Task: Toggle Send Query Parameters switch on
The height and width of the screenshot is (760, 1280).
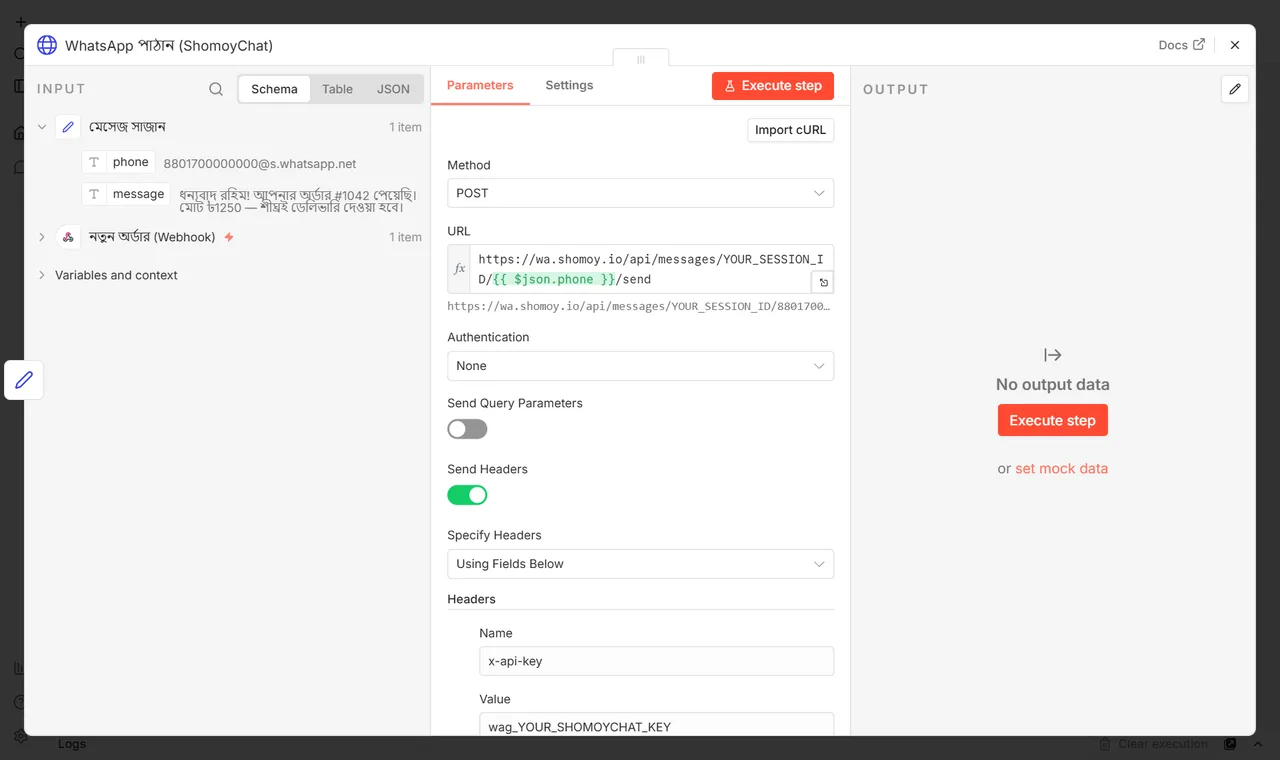Action: coord(467,429)
